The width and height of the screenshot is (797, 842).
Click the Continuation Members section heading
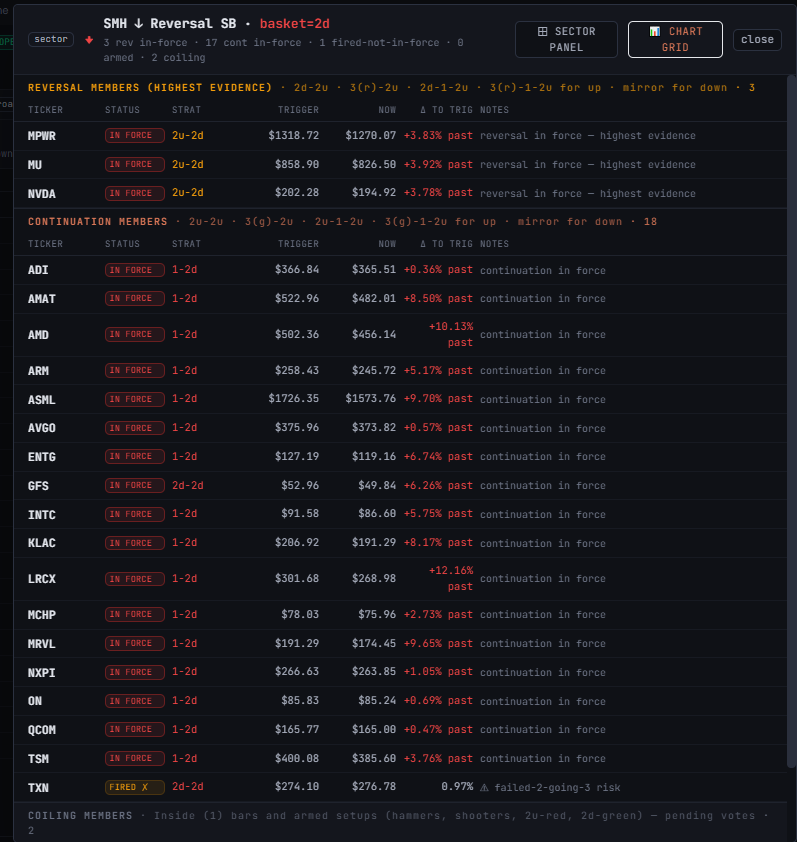coord(98,222)
